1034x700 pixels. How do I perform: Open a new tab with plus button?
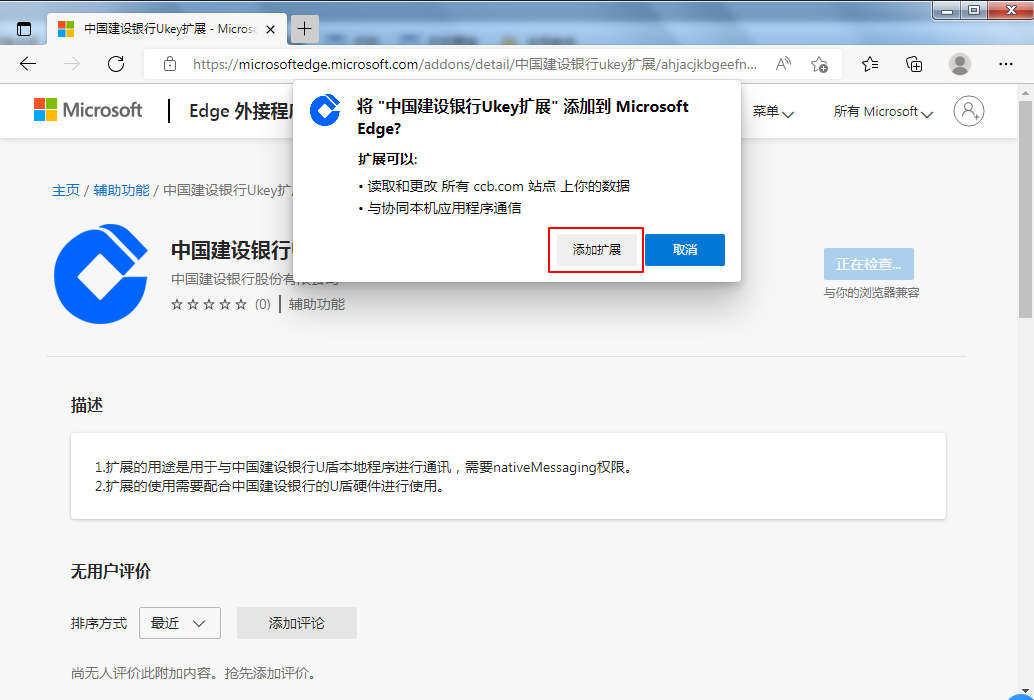click(305, 29)
